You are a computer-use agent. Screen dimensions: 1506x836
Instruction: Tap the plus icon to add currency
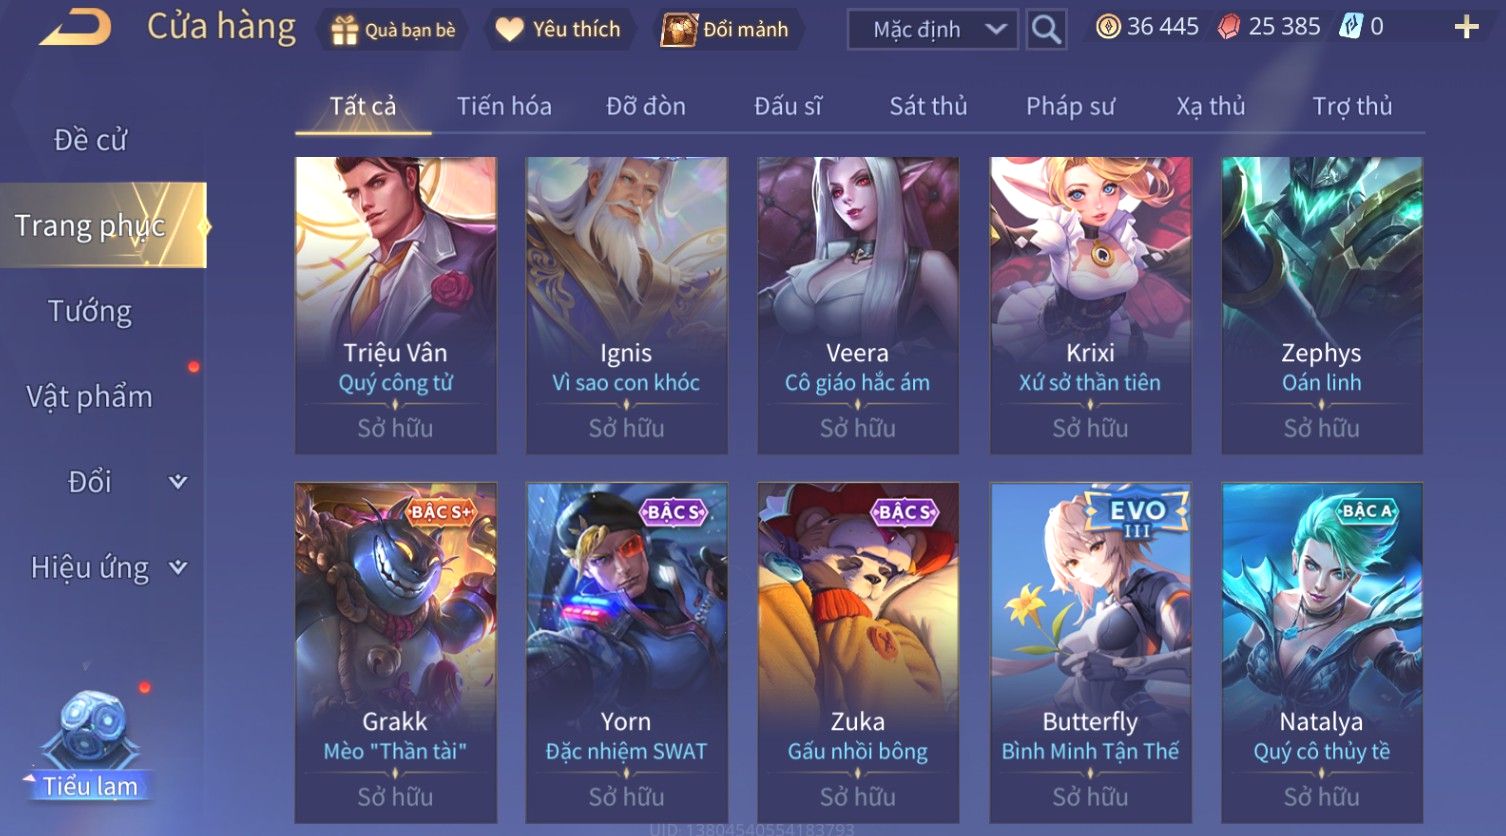1466,27
